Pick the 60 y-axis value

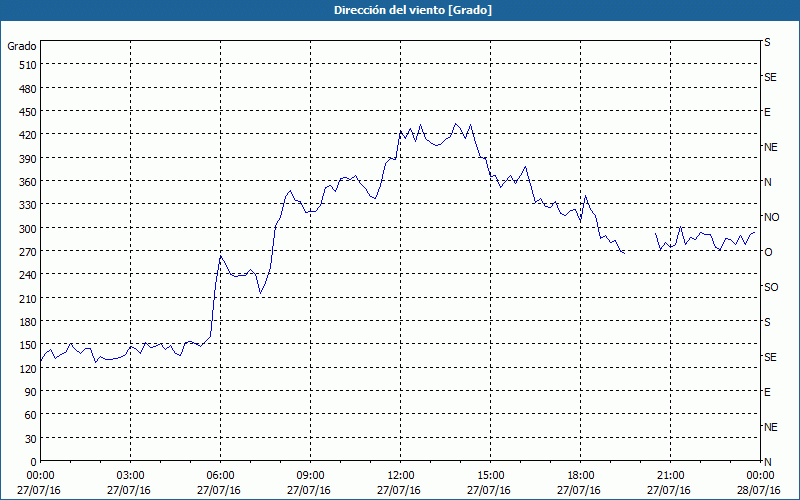click(x=32, y=415)
